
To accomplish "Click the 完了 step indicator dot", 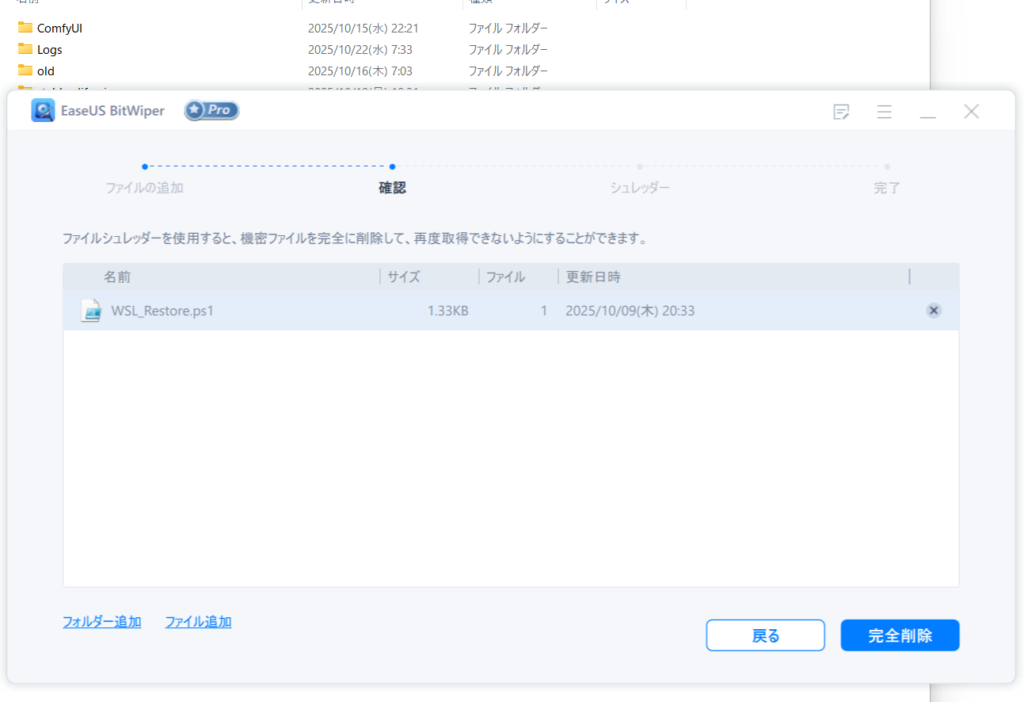I will pos(886,168).
